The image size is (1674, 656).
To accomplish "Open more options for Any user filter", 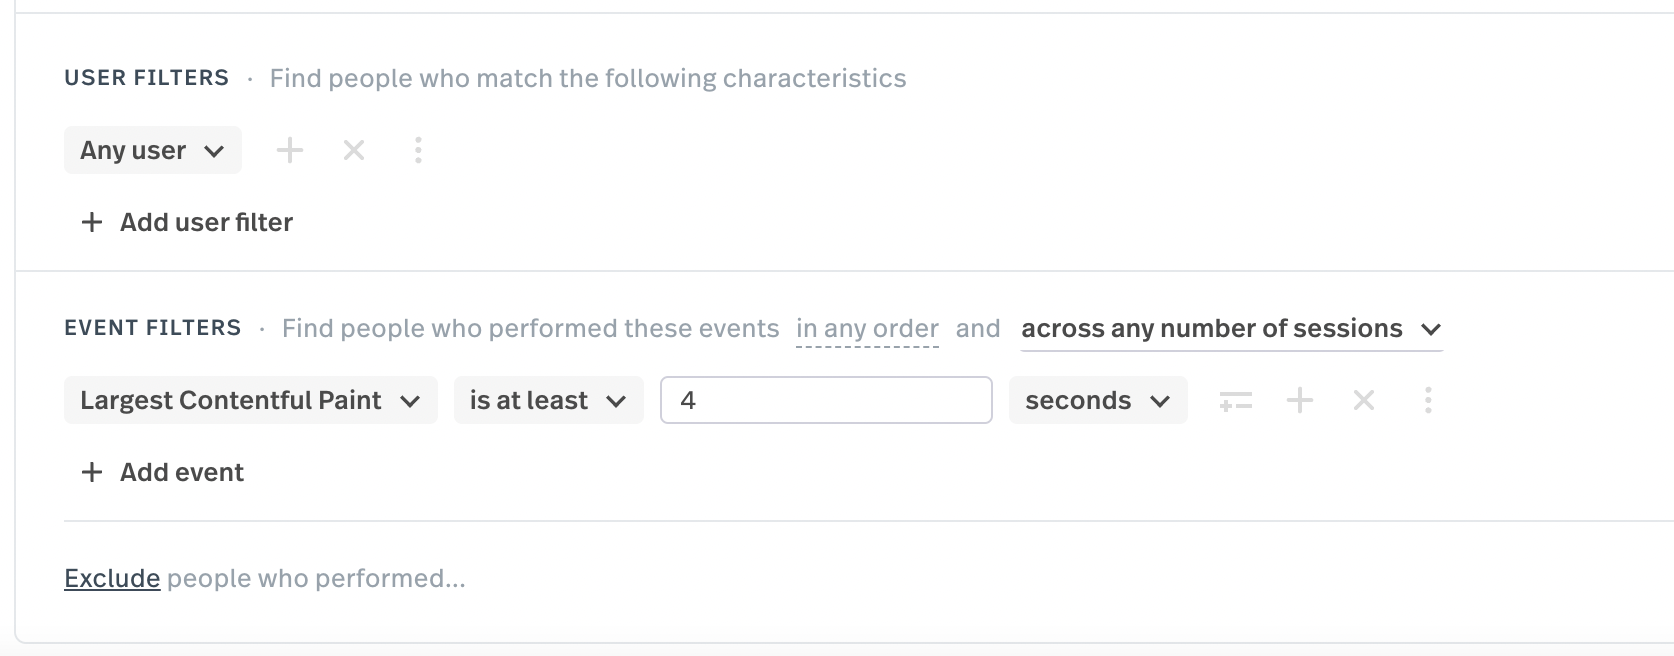I will pos(418,150).
